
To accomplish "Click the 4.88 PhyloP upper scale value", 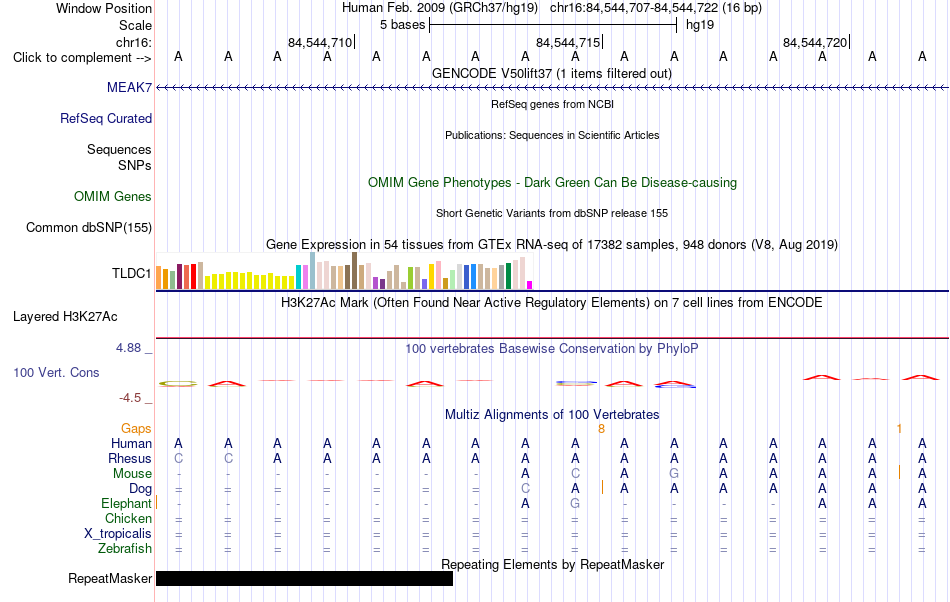I will pos(128,348).
